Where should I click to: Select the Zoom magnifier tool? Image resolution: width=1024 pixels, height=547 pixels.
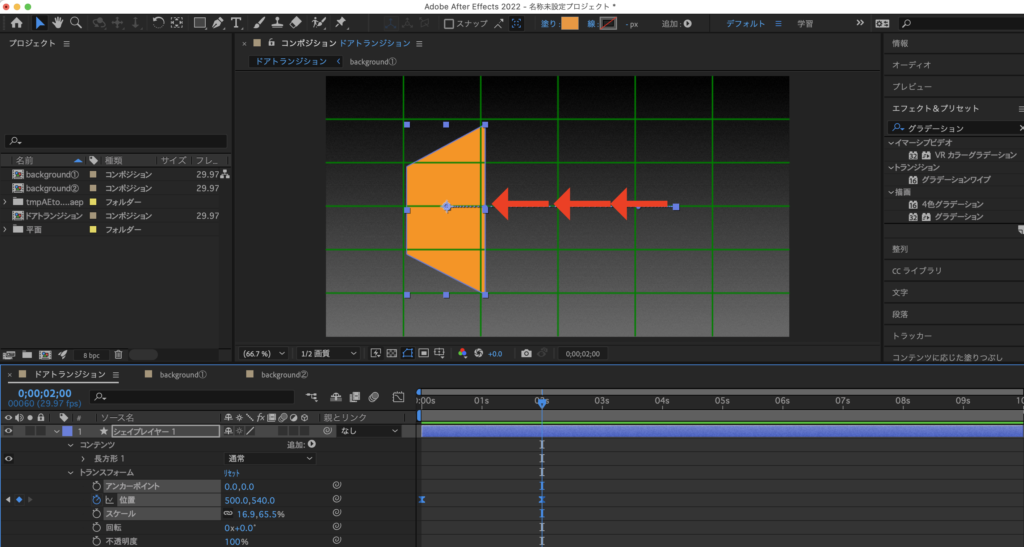pyautogui.click(x=76, y=23)
